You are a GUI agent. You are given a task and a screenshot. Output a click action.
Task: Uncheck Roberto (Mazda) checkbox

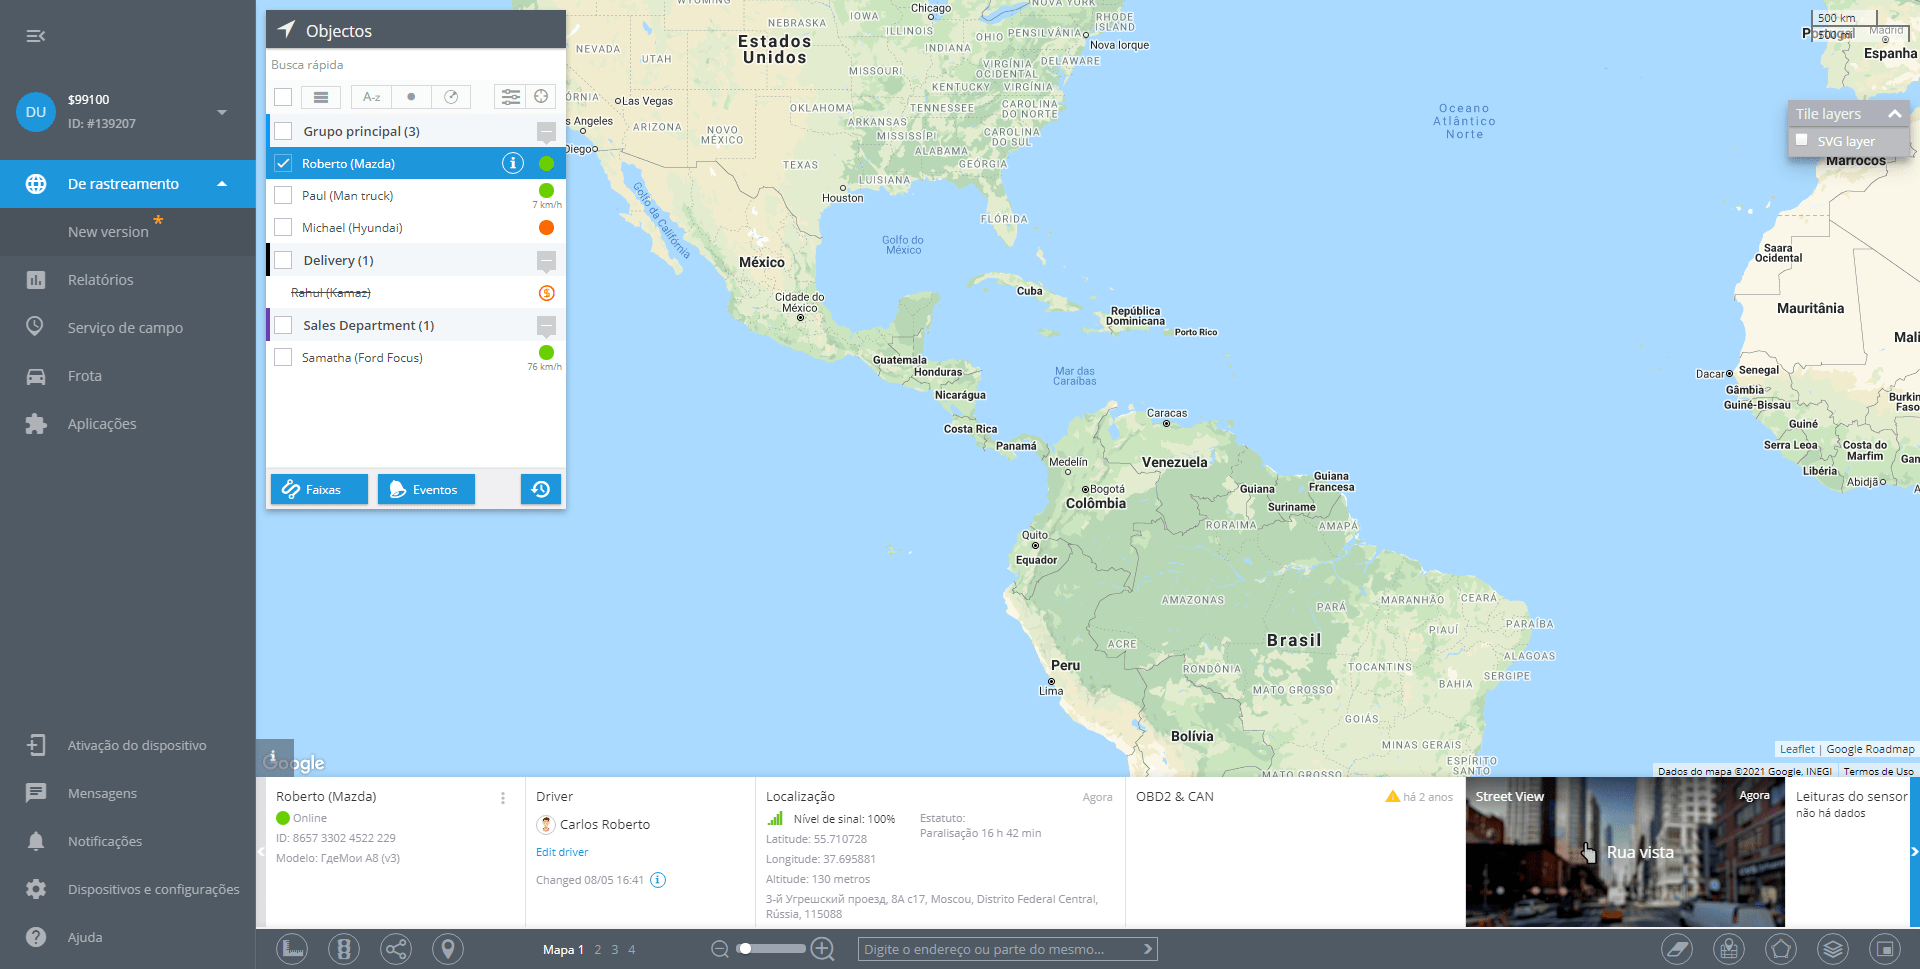click(x=283, y=163)
